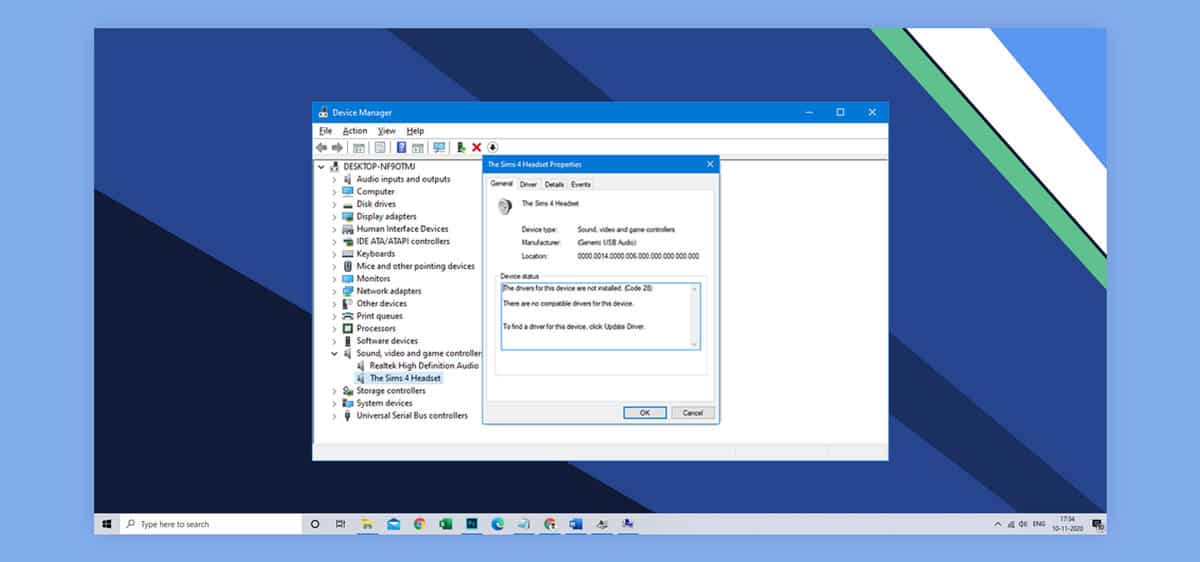Click the Human Interface Devices icon
Viewport: 1200px width, 562px height.
[x=347, y=229]
